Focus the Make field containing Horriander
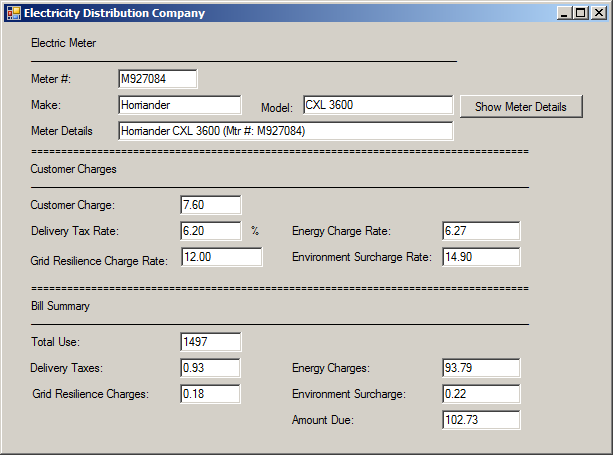The width and height of the screenshot is (613, 455). click(180, 105)
